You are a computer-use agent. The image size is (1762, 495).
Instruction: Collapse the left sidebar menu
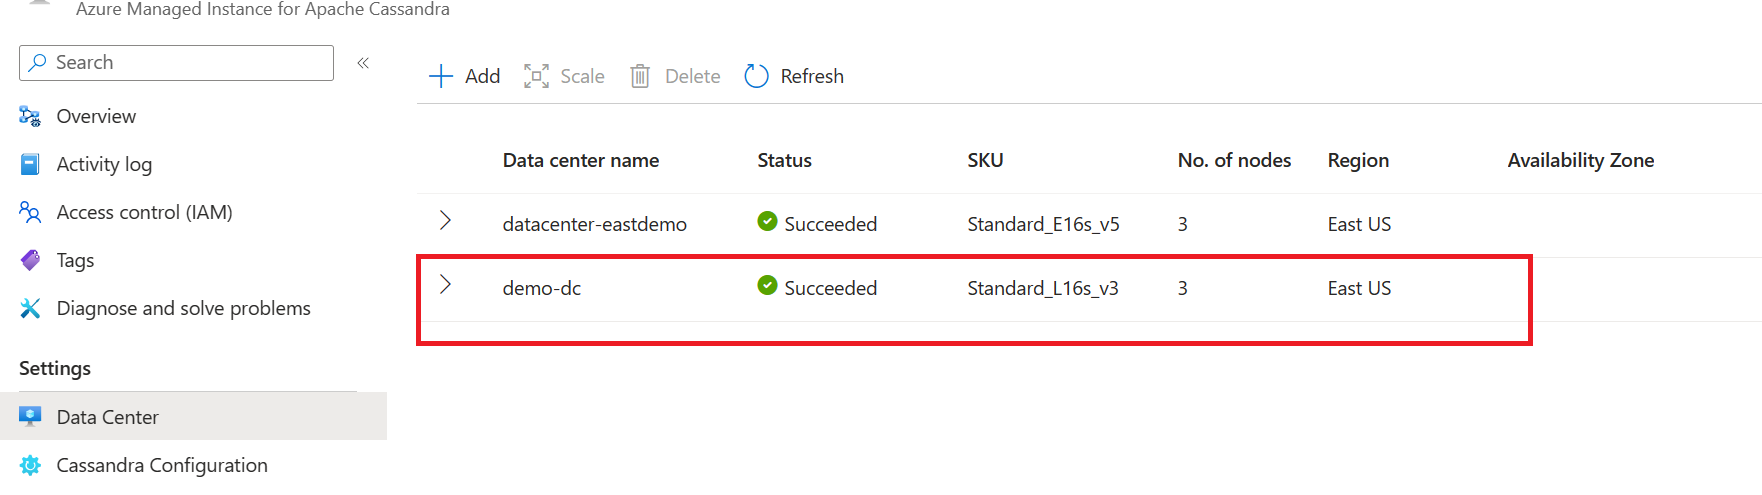(363, 63)
